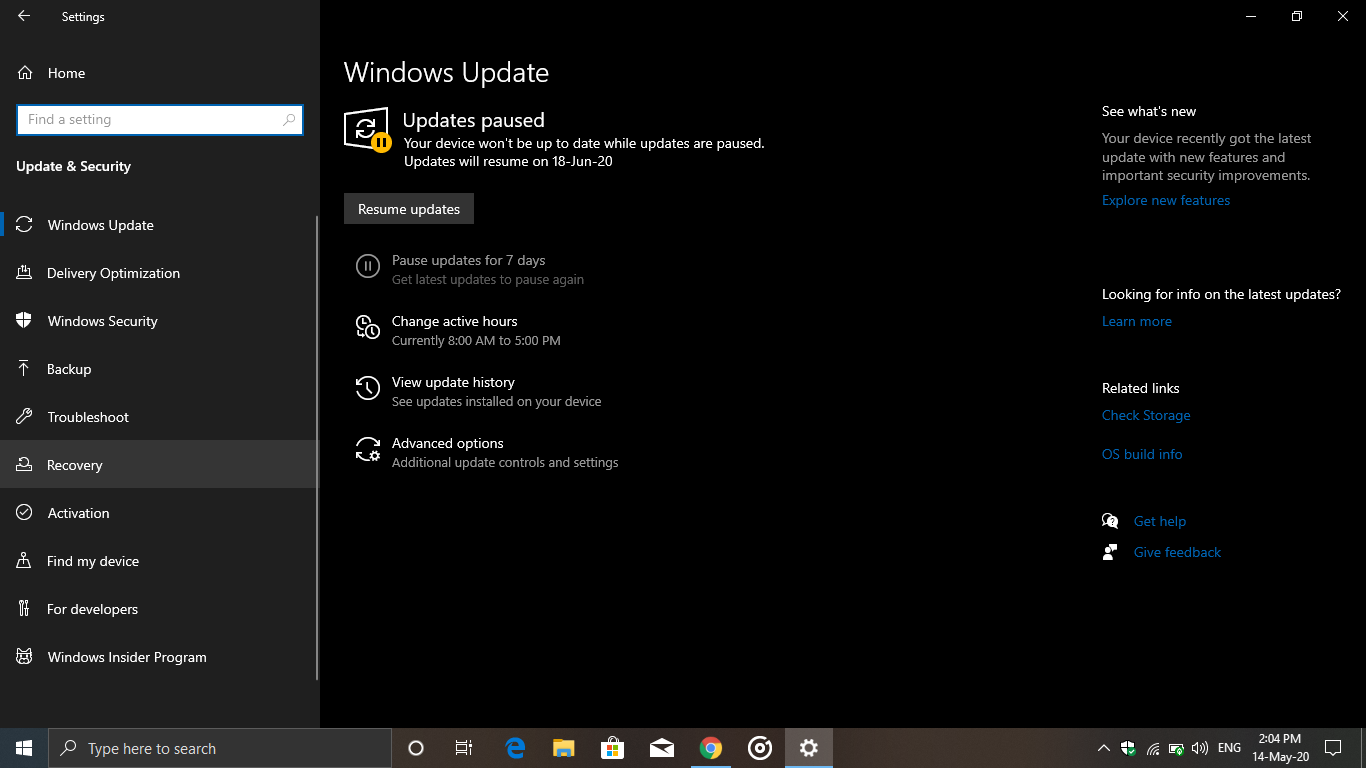The image size is (1366, 768).
Task: Click the Windows Security shield icon in sidebar
Action: tap(25, 321)
